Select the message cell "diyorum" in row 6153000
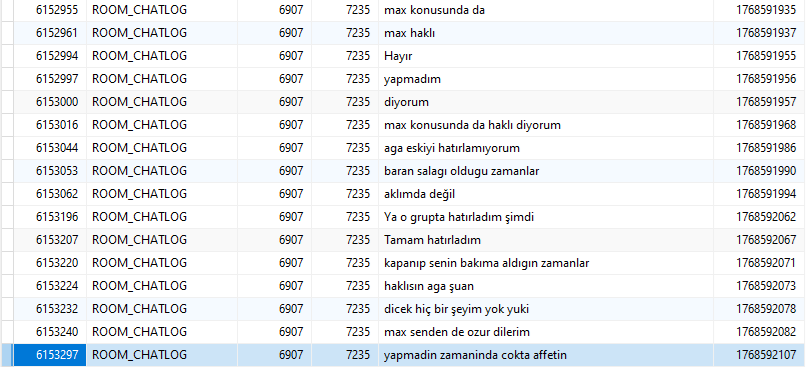 point(546,102)
